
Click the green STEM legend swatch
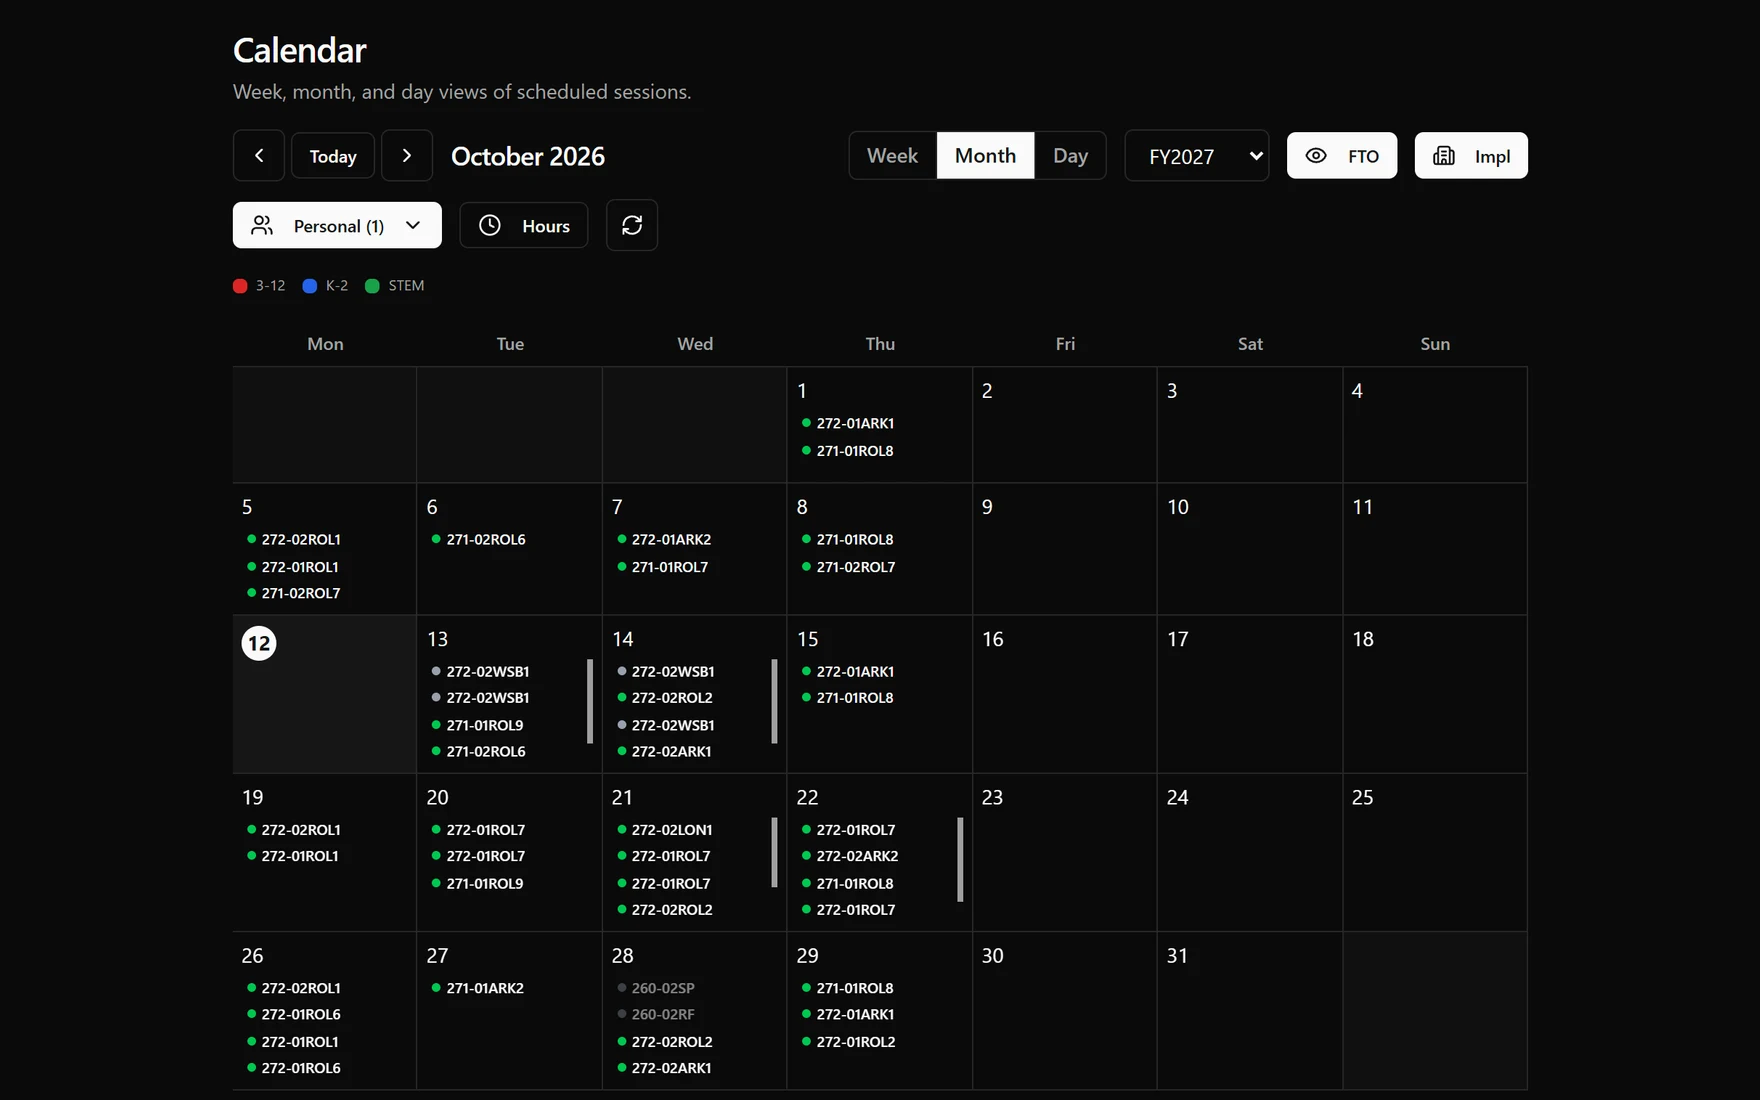[372, 286]
